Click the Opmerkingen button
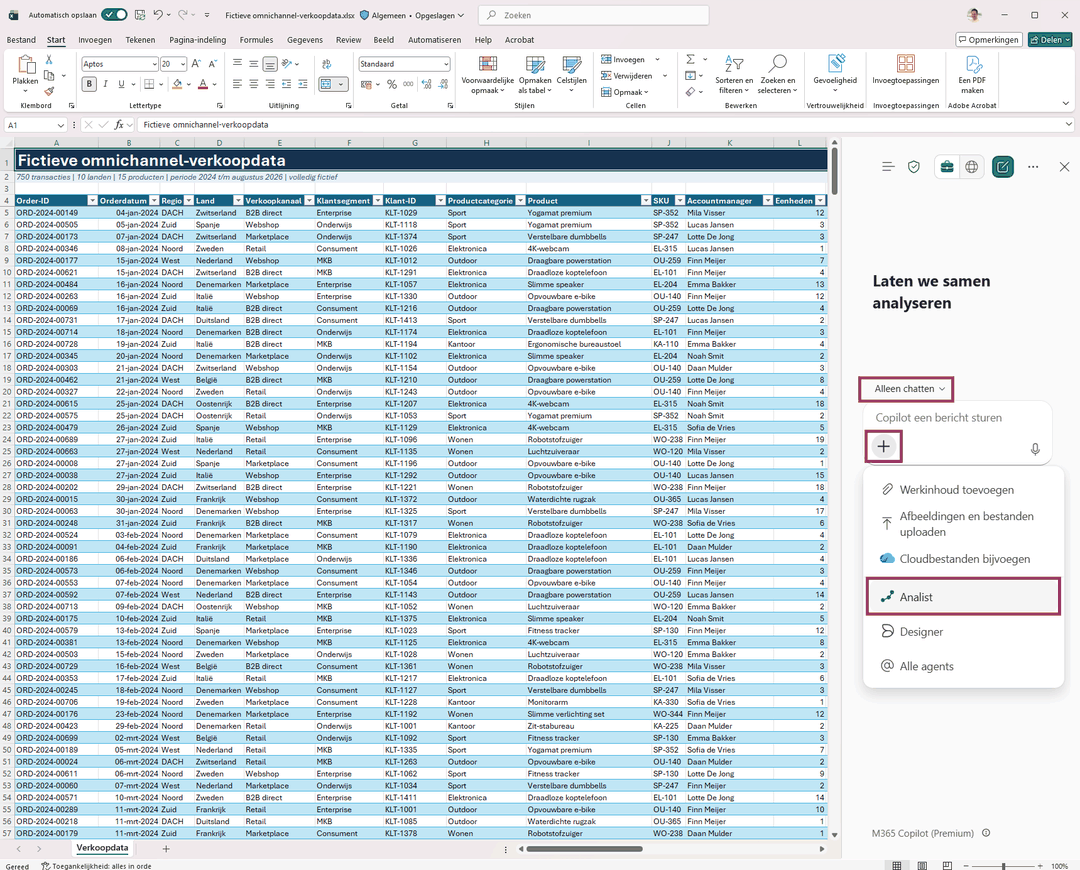This screenshot has width=1080, height=870. 988,40
